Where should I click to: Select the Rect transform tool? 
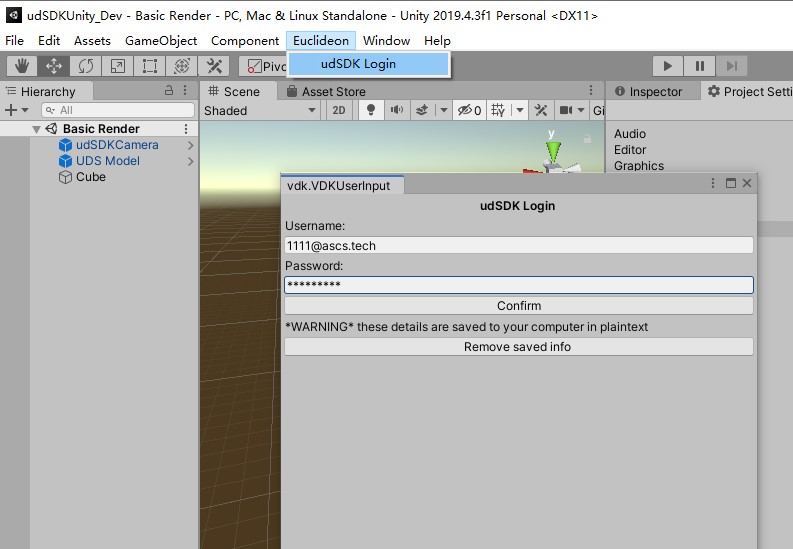(x=150, y=66)
